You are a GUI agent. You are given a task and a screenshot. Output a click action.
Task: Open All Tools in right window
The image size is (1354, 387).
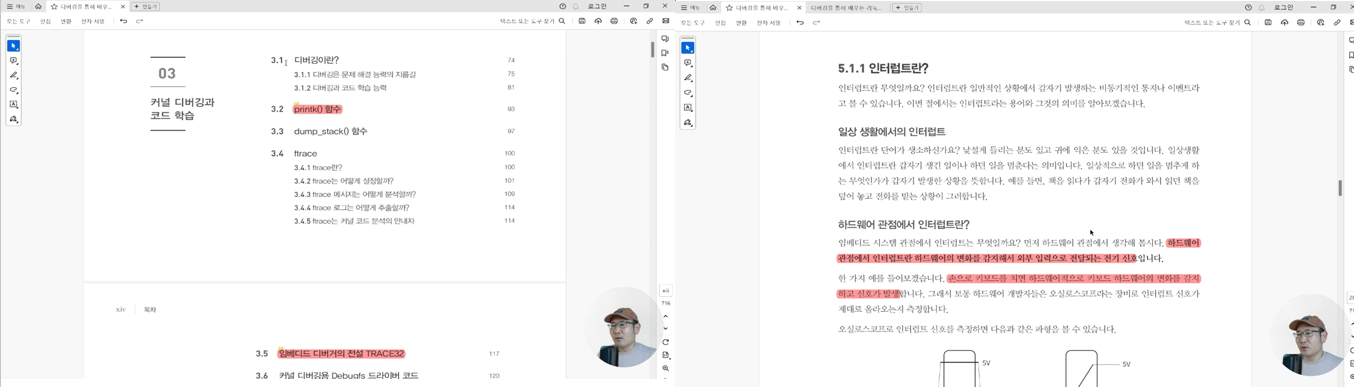(x=693, y=22)
